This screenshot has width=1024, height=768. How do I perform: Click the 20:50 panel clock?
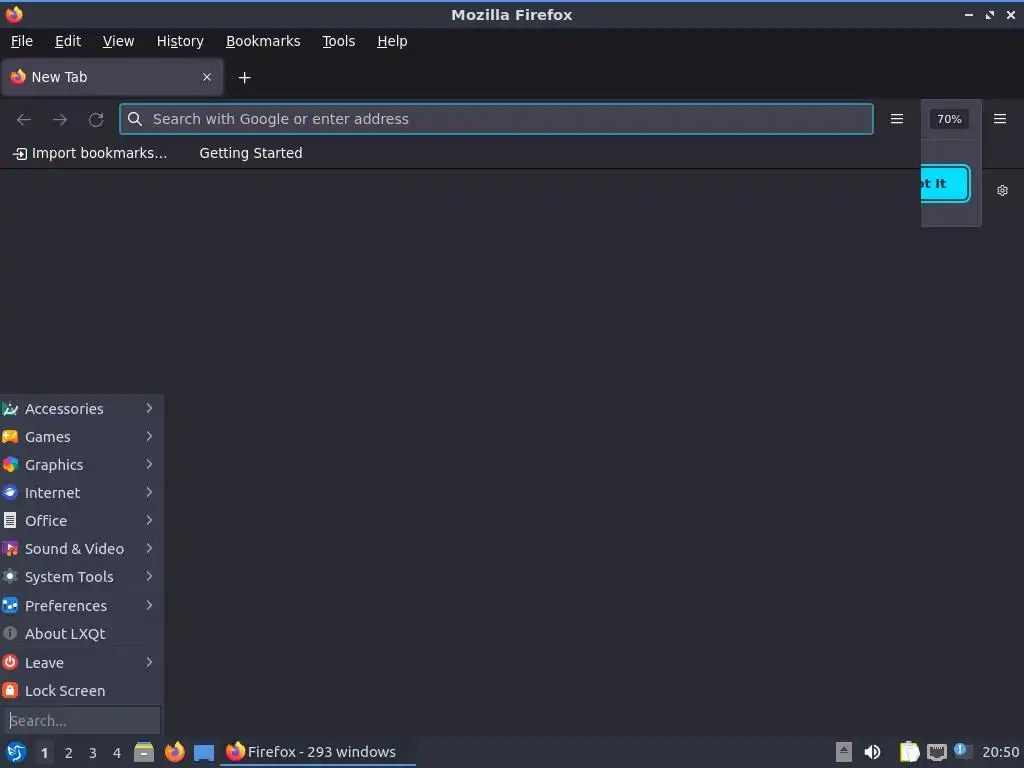(1000, 752)
